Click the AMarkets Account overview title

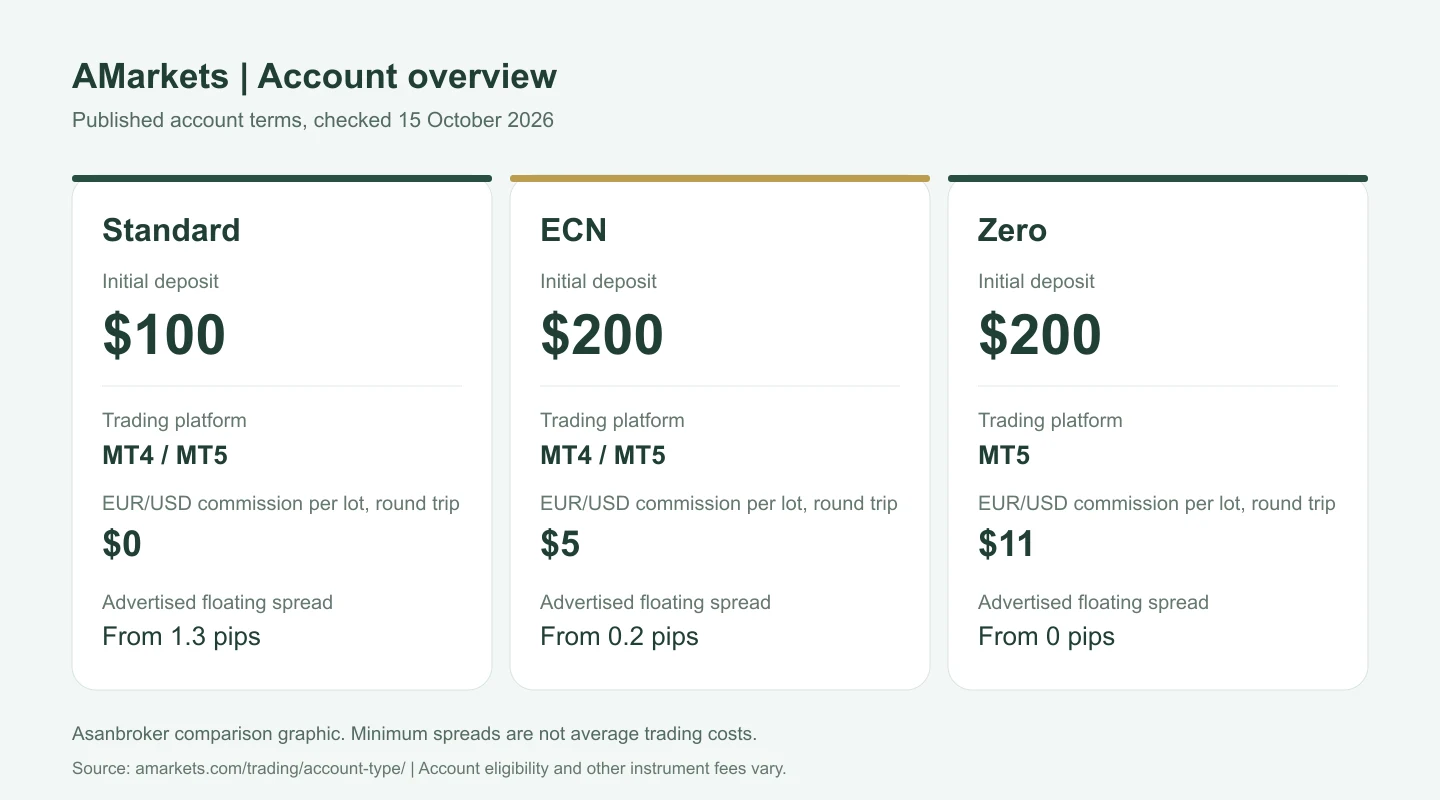[314, 76]
